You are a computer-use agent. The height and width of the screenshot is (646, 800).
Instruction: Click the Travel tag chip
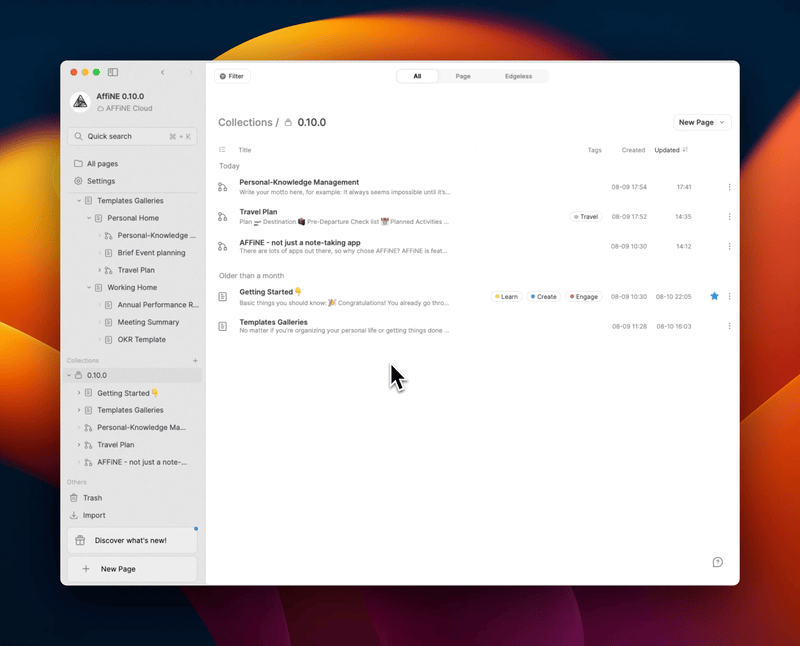(x=586, y=217)
